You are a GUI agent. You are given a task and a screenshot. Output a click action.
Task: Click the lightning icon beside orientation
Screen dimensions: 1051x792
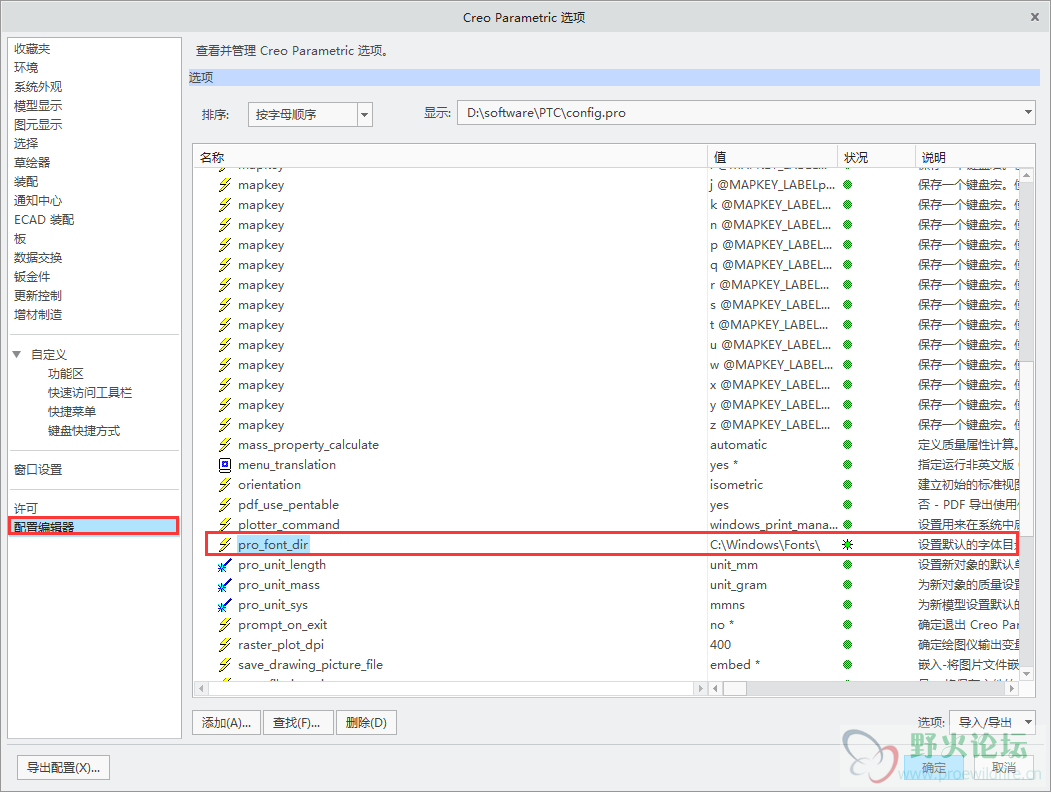coord(225,485)
